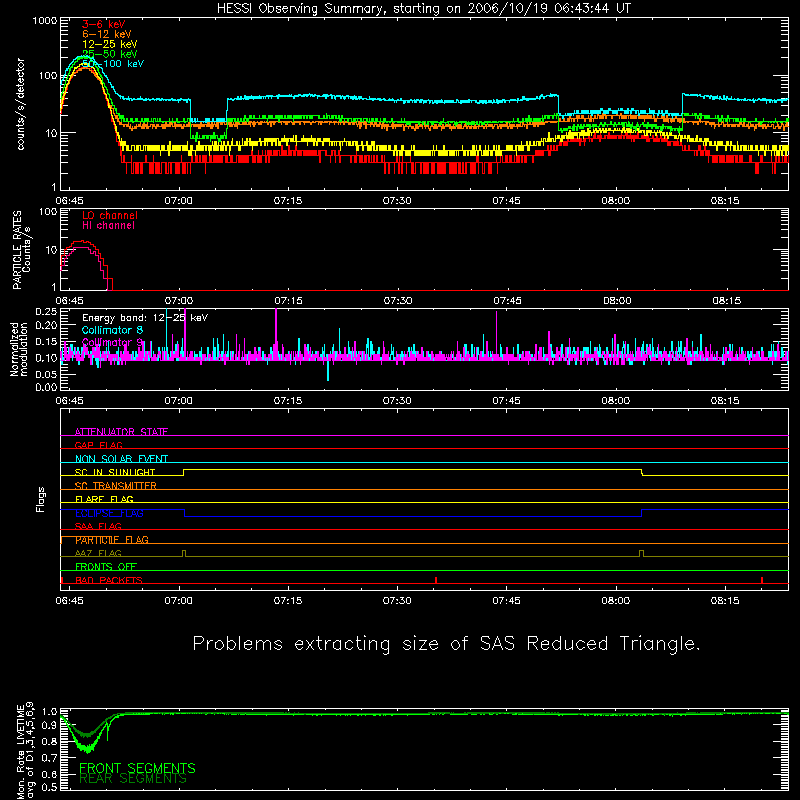800x800 pixels.
Task: Select the LO channel legend label
Action: click(110, 215)
